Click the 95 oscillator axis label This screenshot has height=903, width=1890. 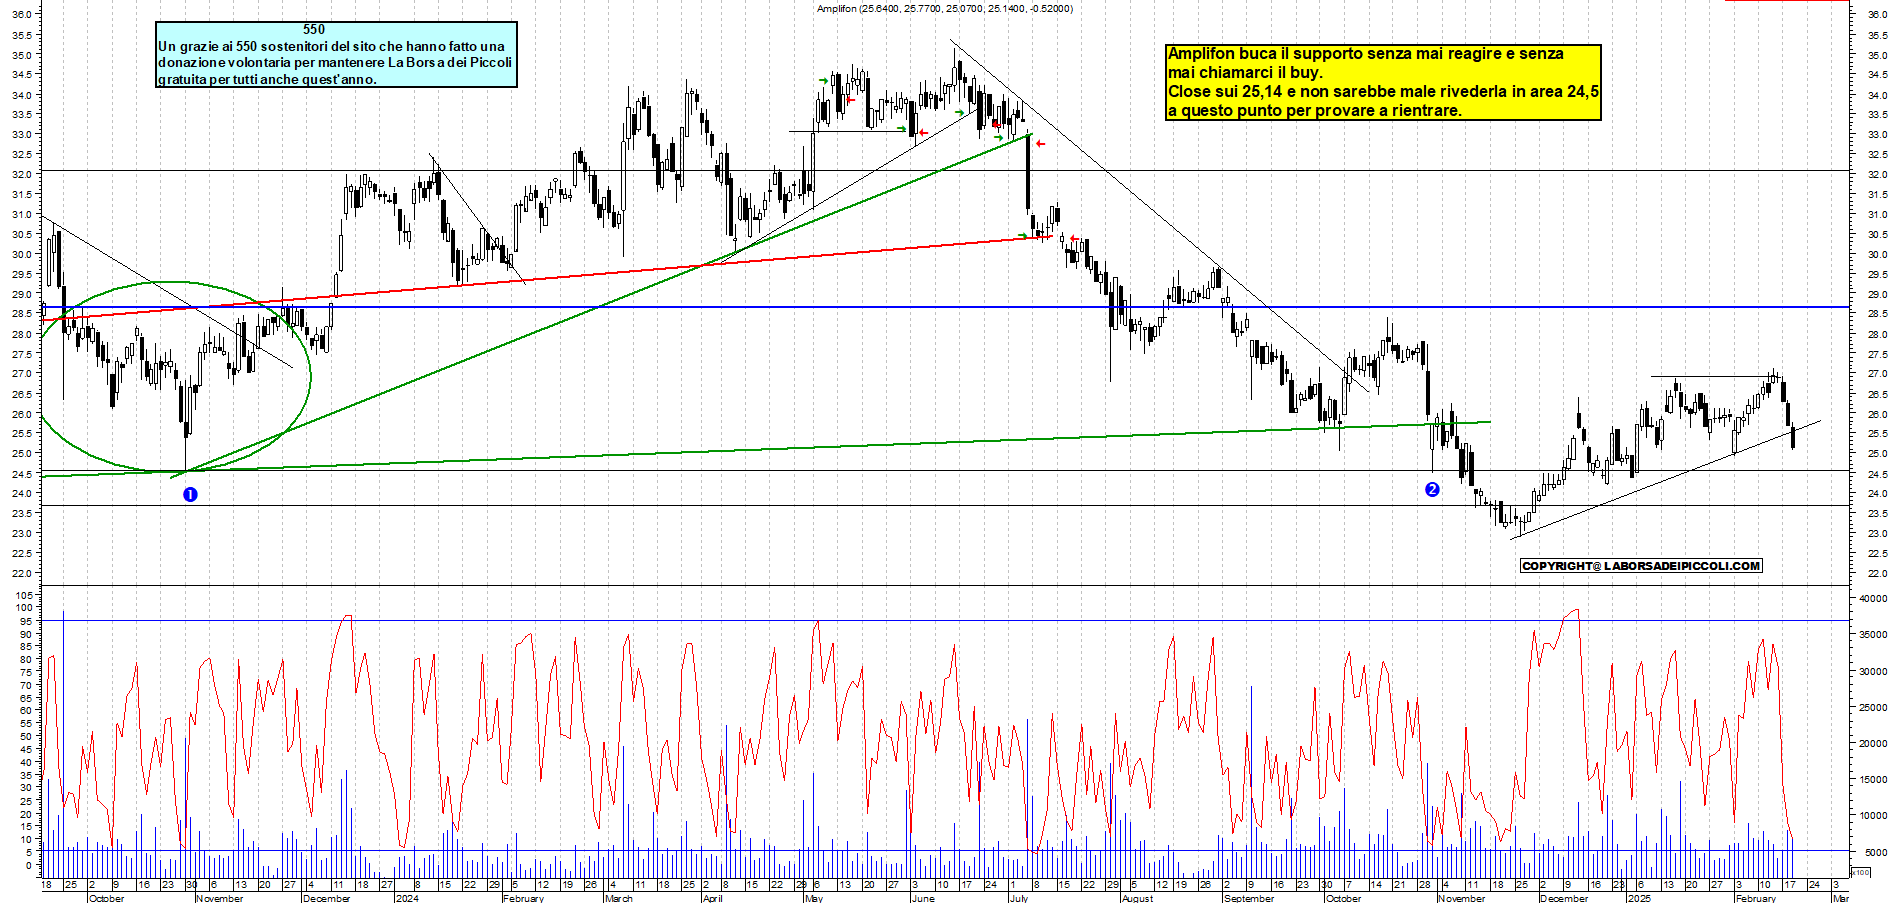27,620
